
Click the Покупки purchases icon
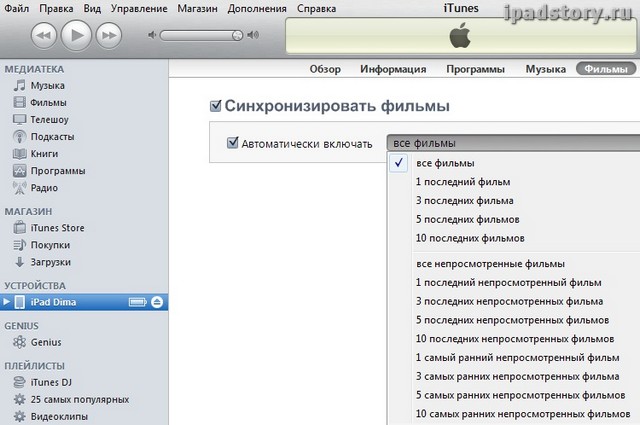[x=19, y=245]
